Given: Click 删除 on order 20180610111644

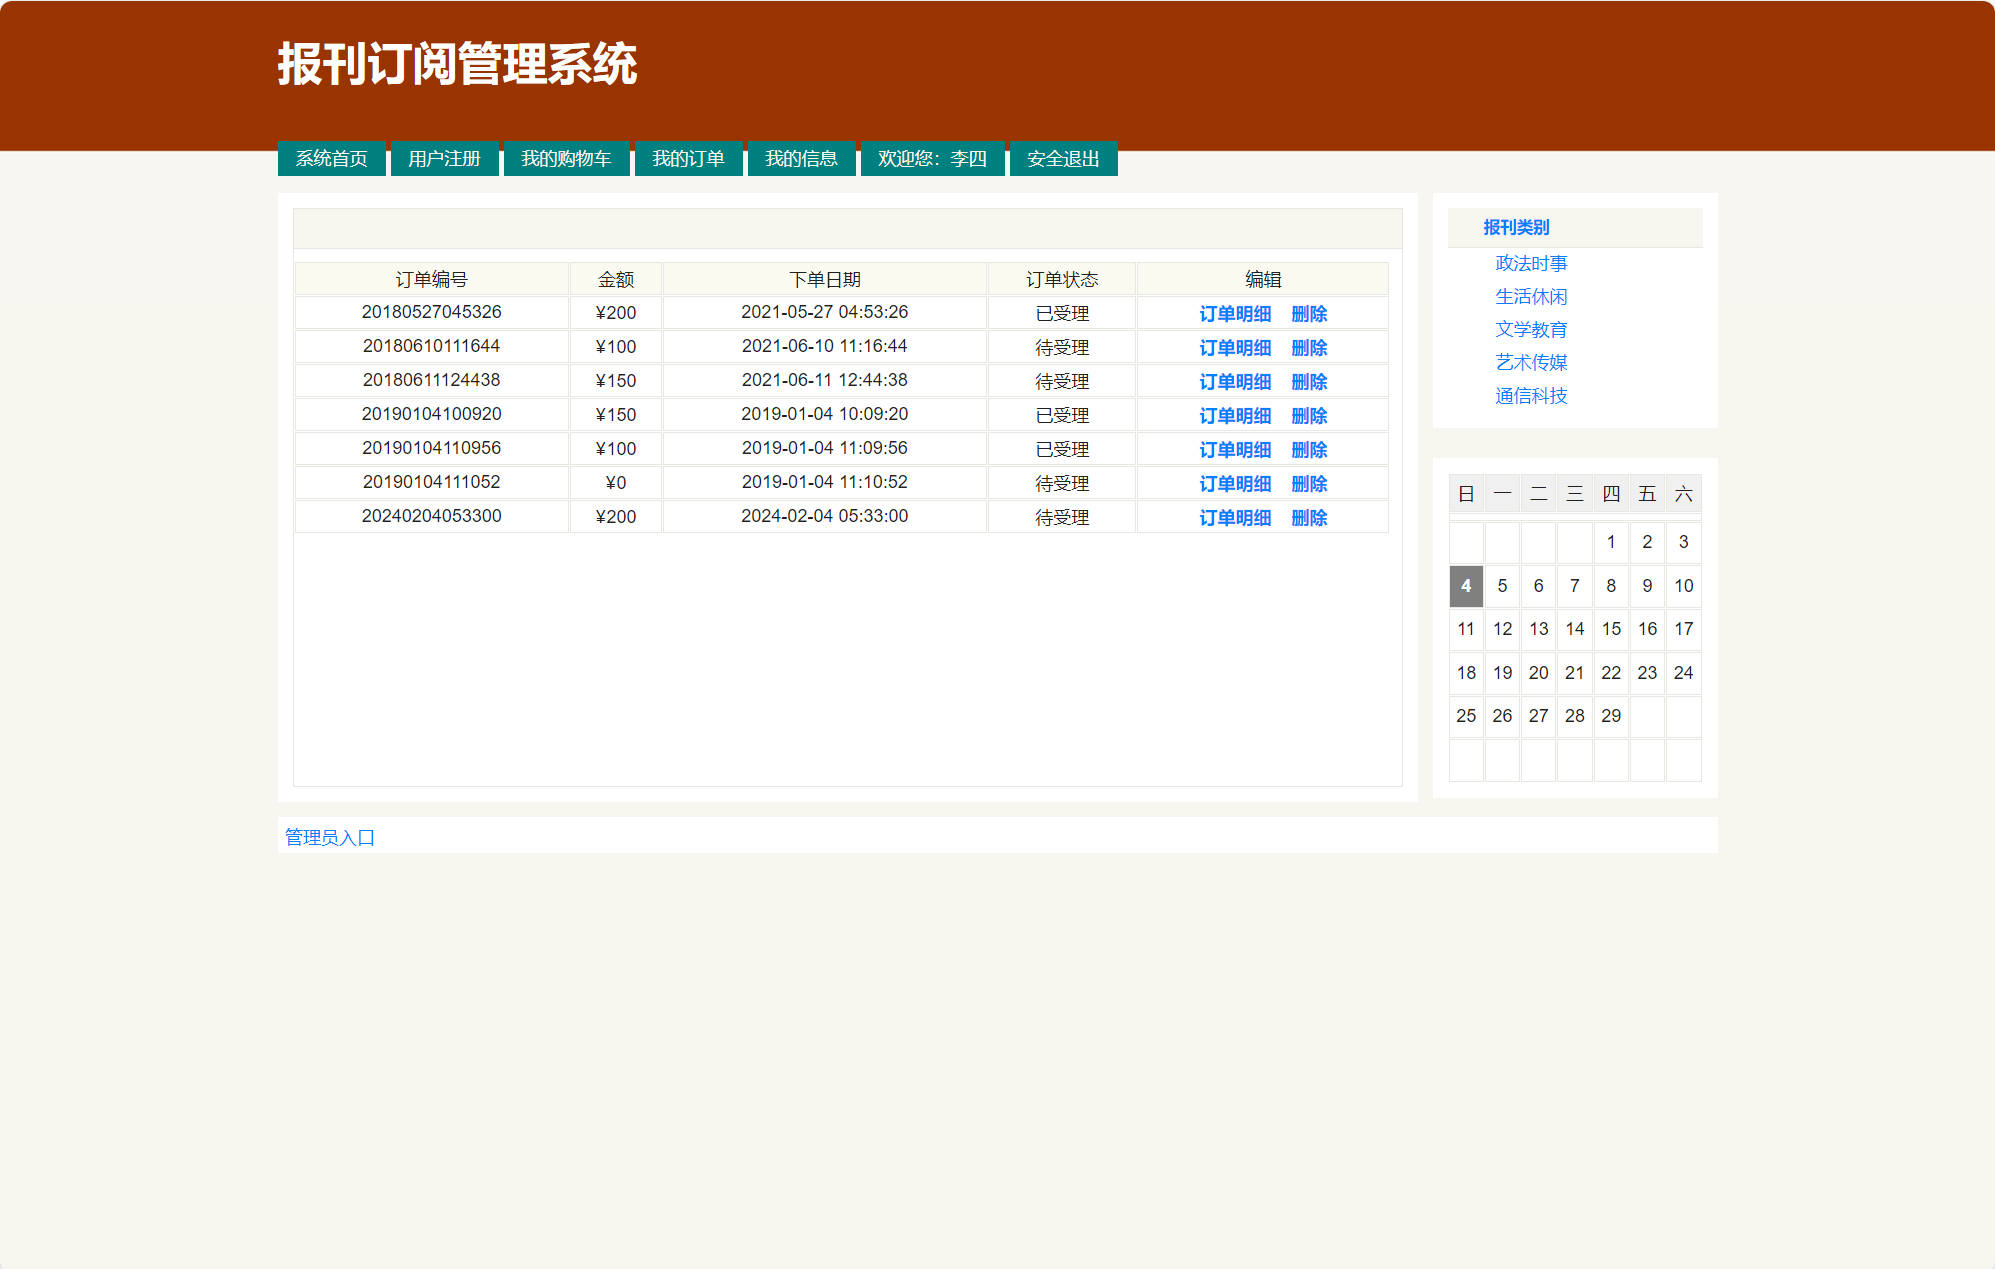Looking at the screenshot, I should (x=1309, y=347).
